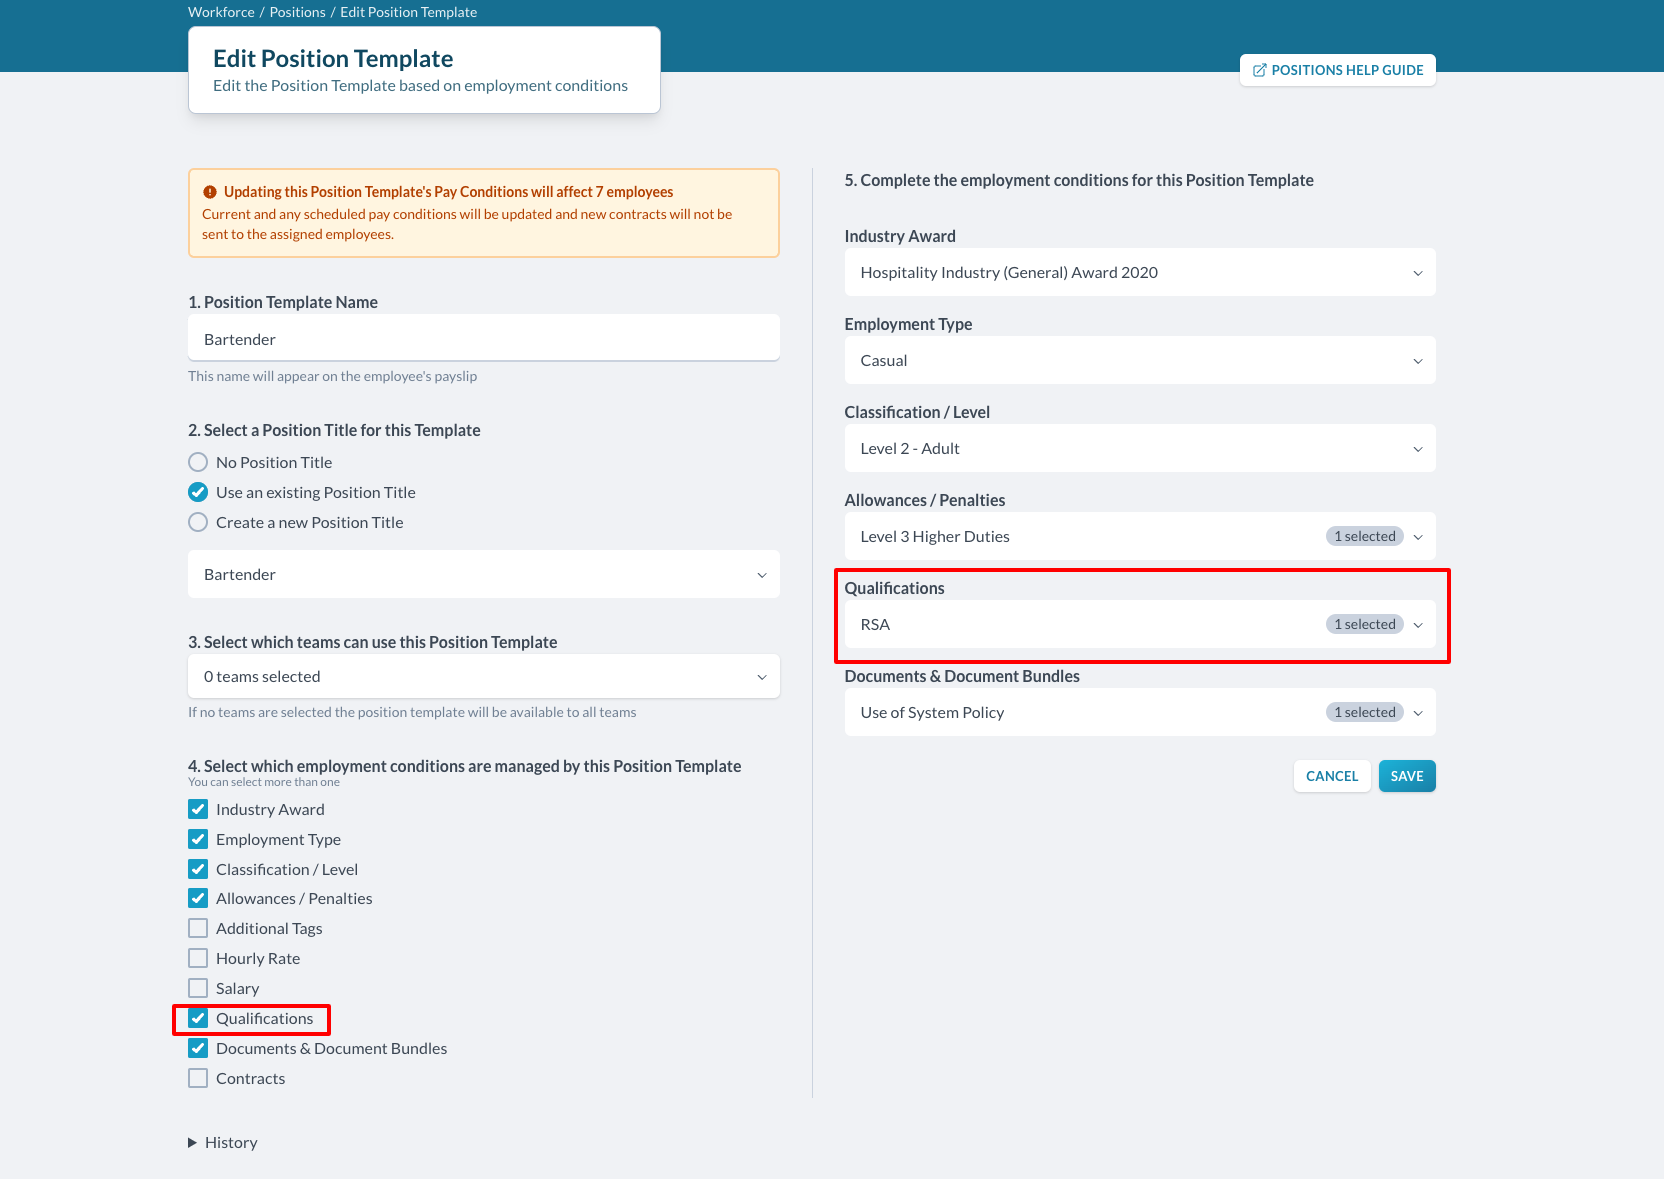Image resolution: width=1664 pixels, height=1179 pixels.
Task: Open the Classification / Level dropdown
Action: (1139, 449)
